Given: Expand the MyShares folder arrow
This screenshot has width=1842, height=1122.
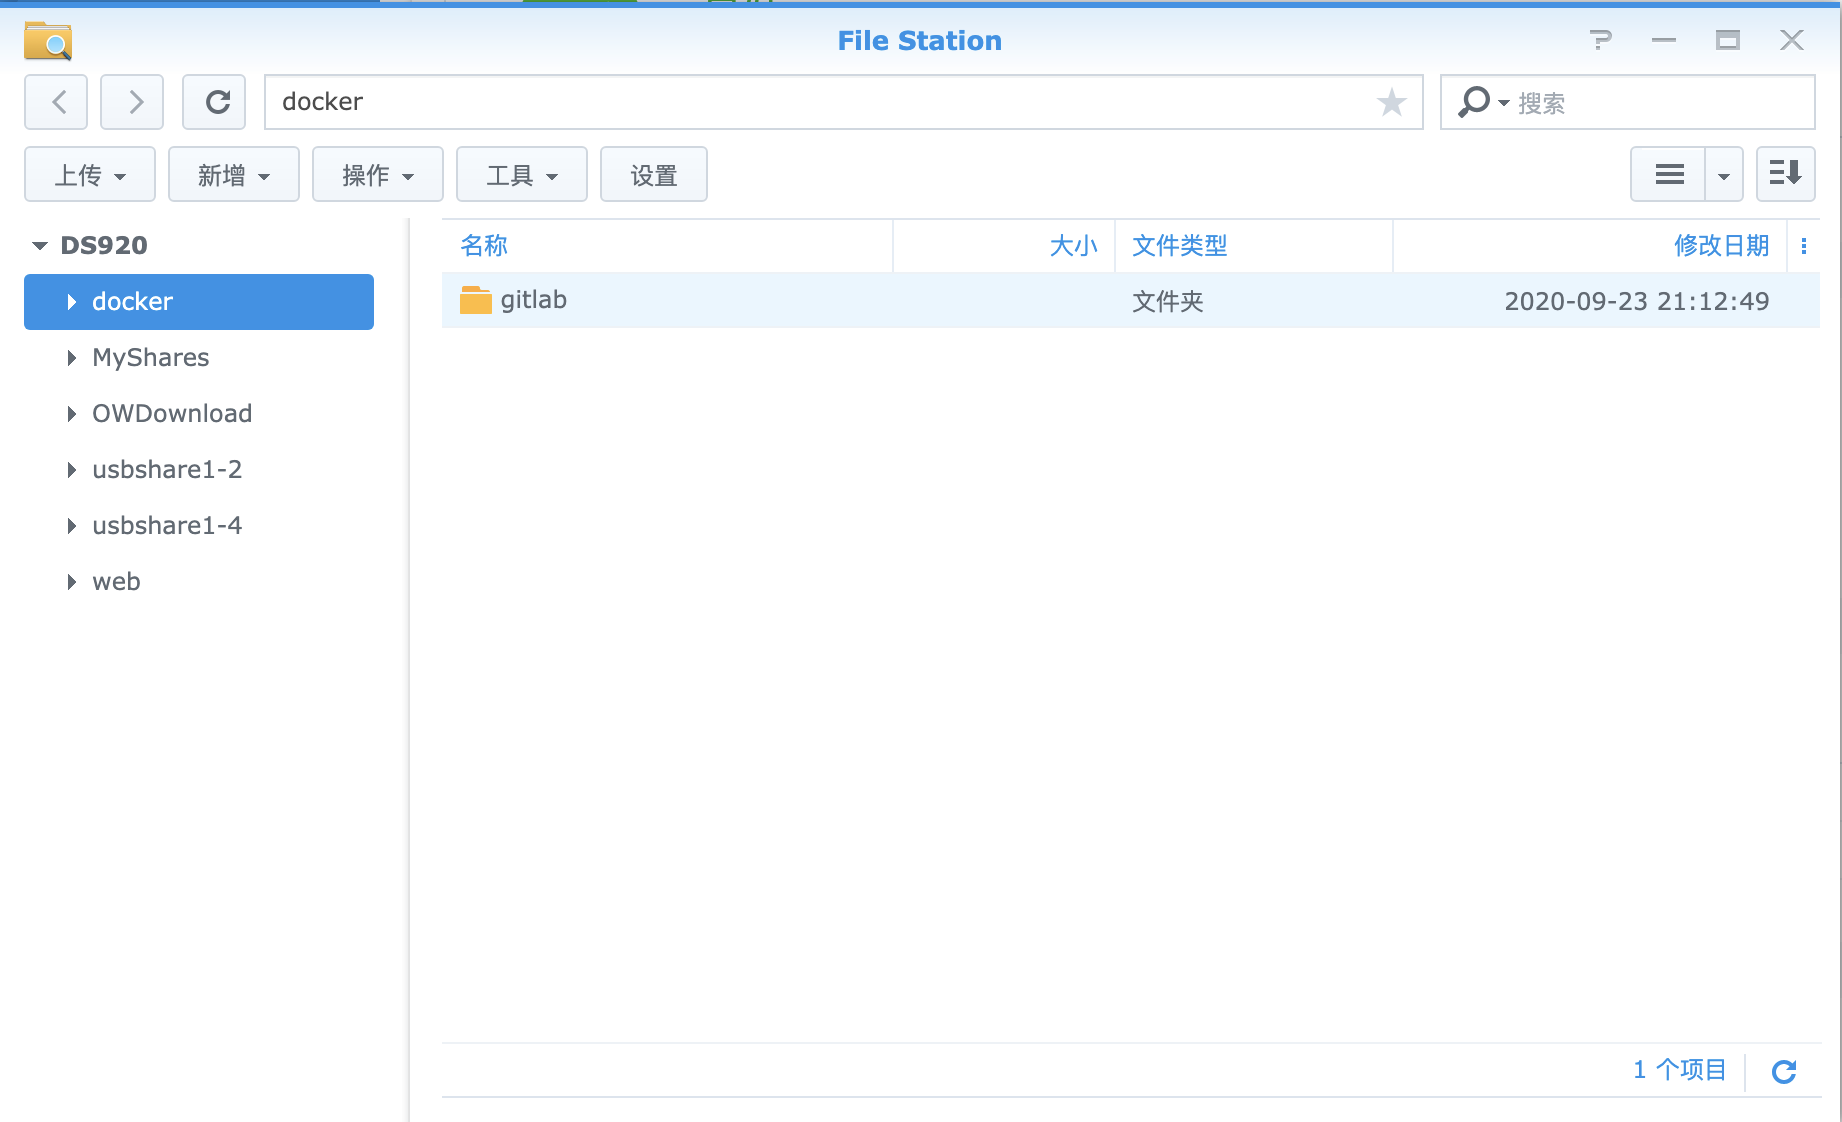Looking at the screenshot, I should (71, 358).
